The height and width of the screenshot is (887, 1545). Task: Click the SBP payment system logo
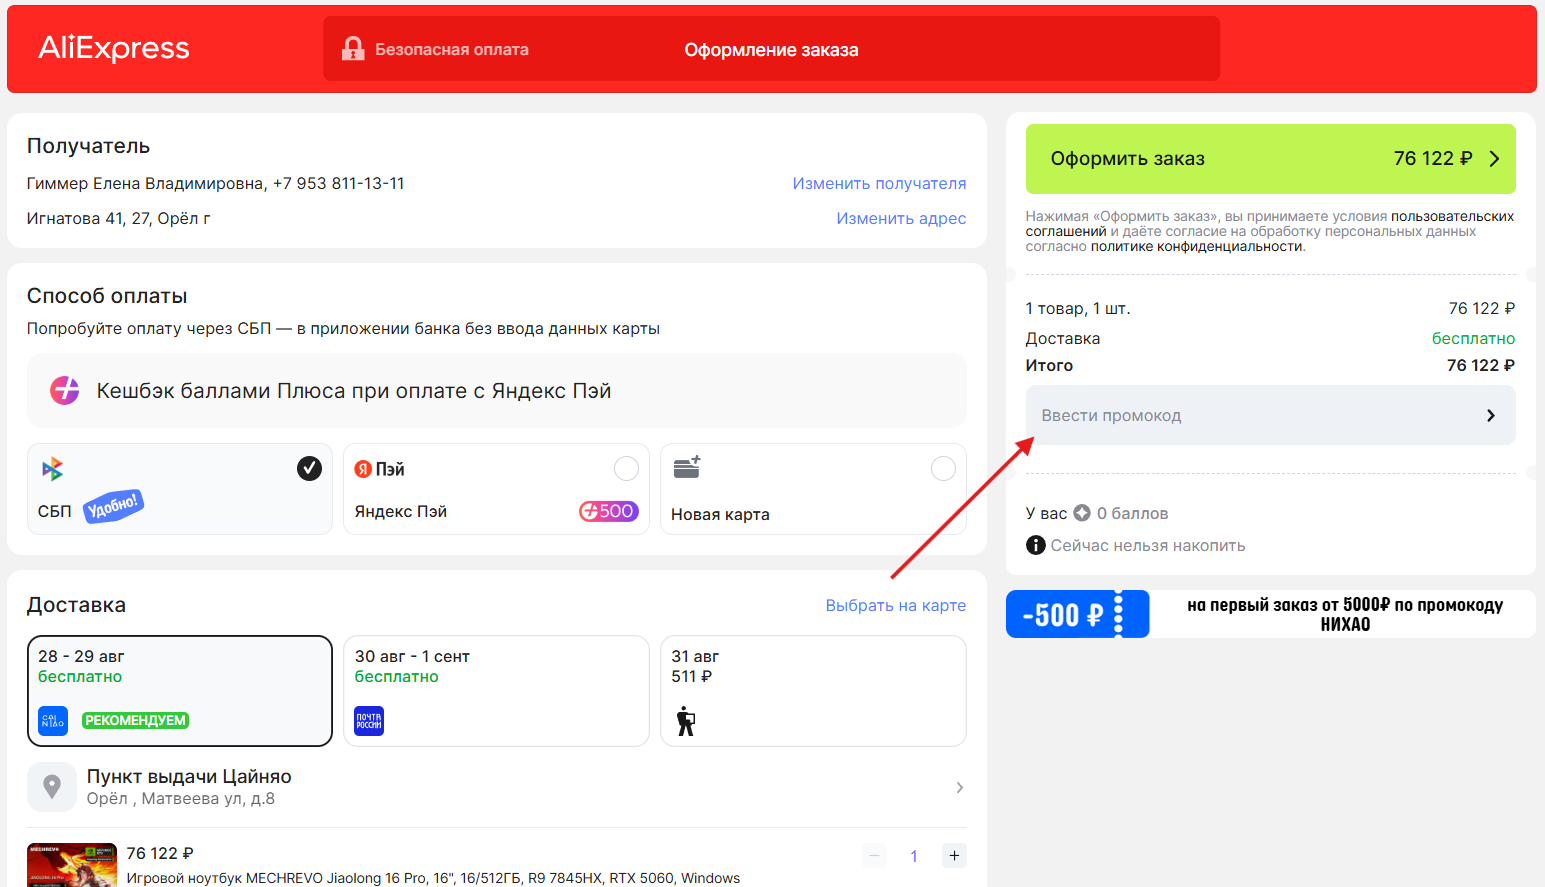point(52,469)
